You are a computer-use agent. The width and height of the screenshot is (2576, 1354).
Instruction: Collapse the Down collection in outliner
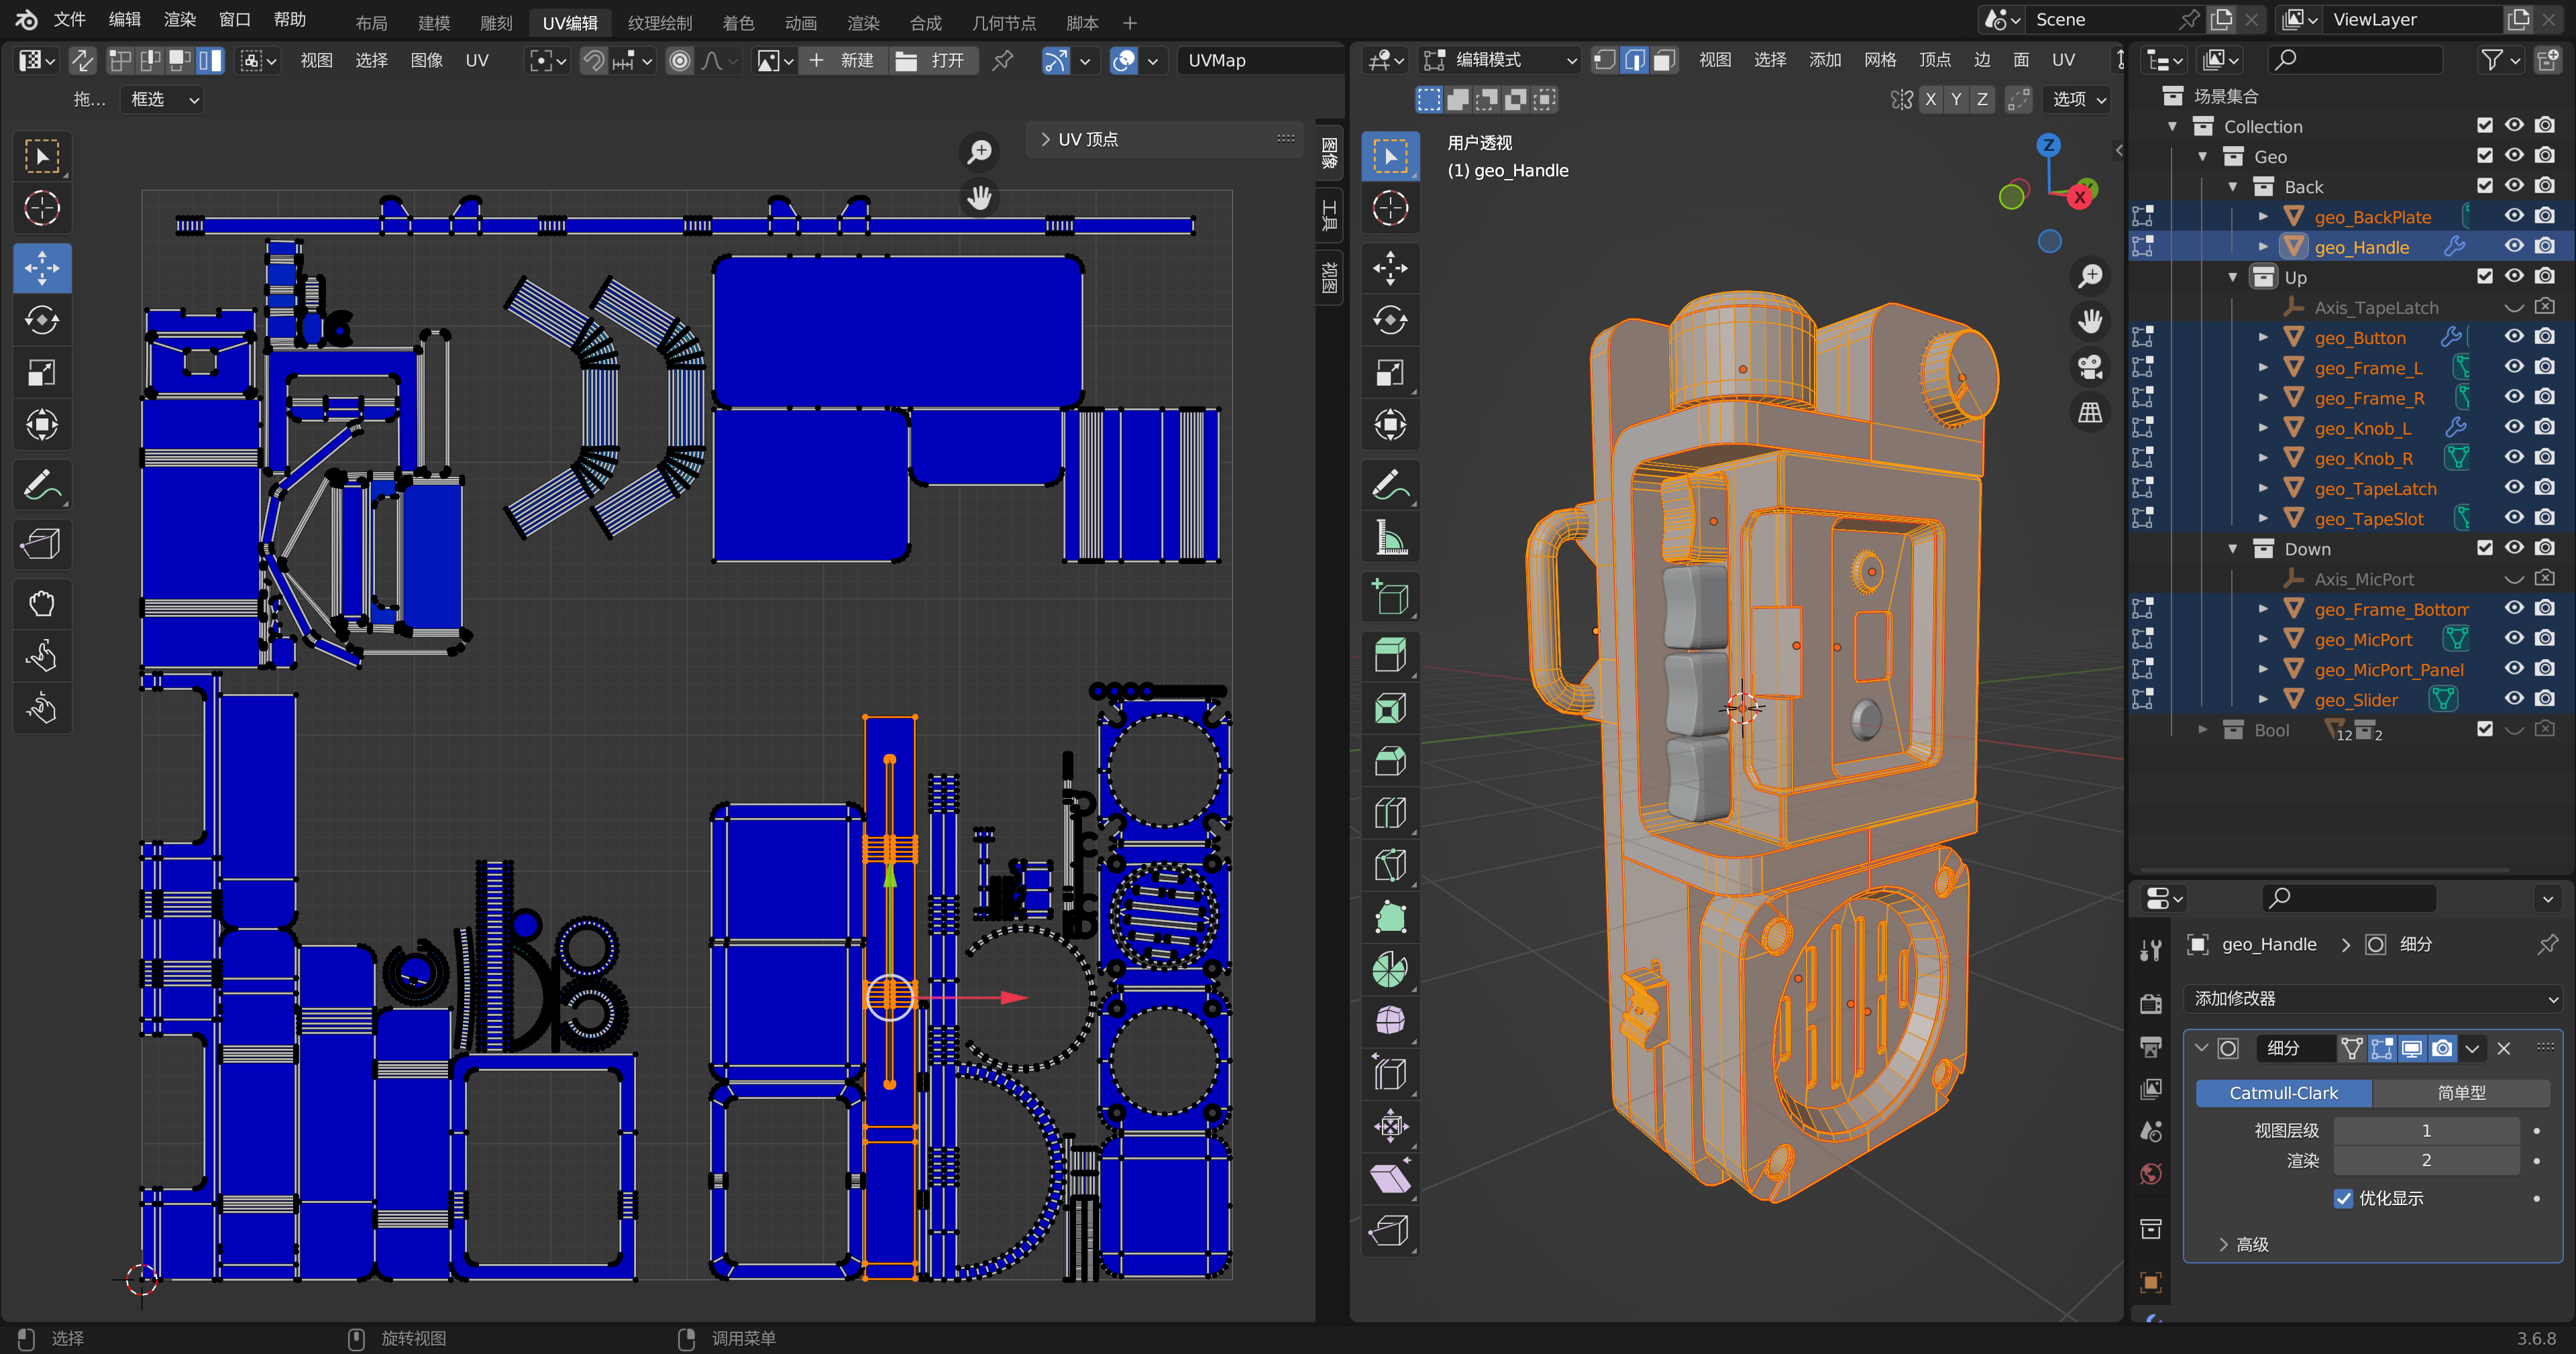(2233, 549)
